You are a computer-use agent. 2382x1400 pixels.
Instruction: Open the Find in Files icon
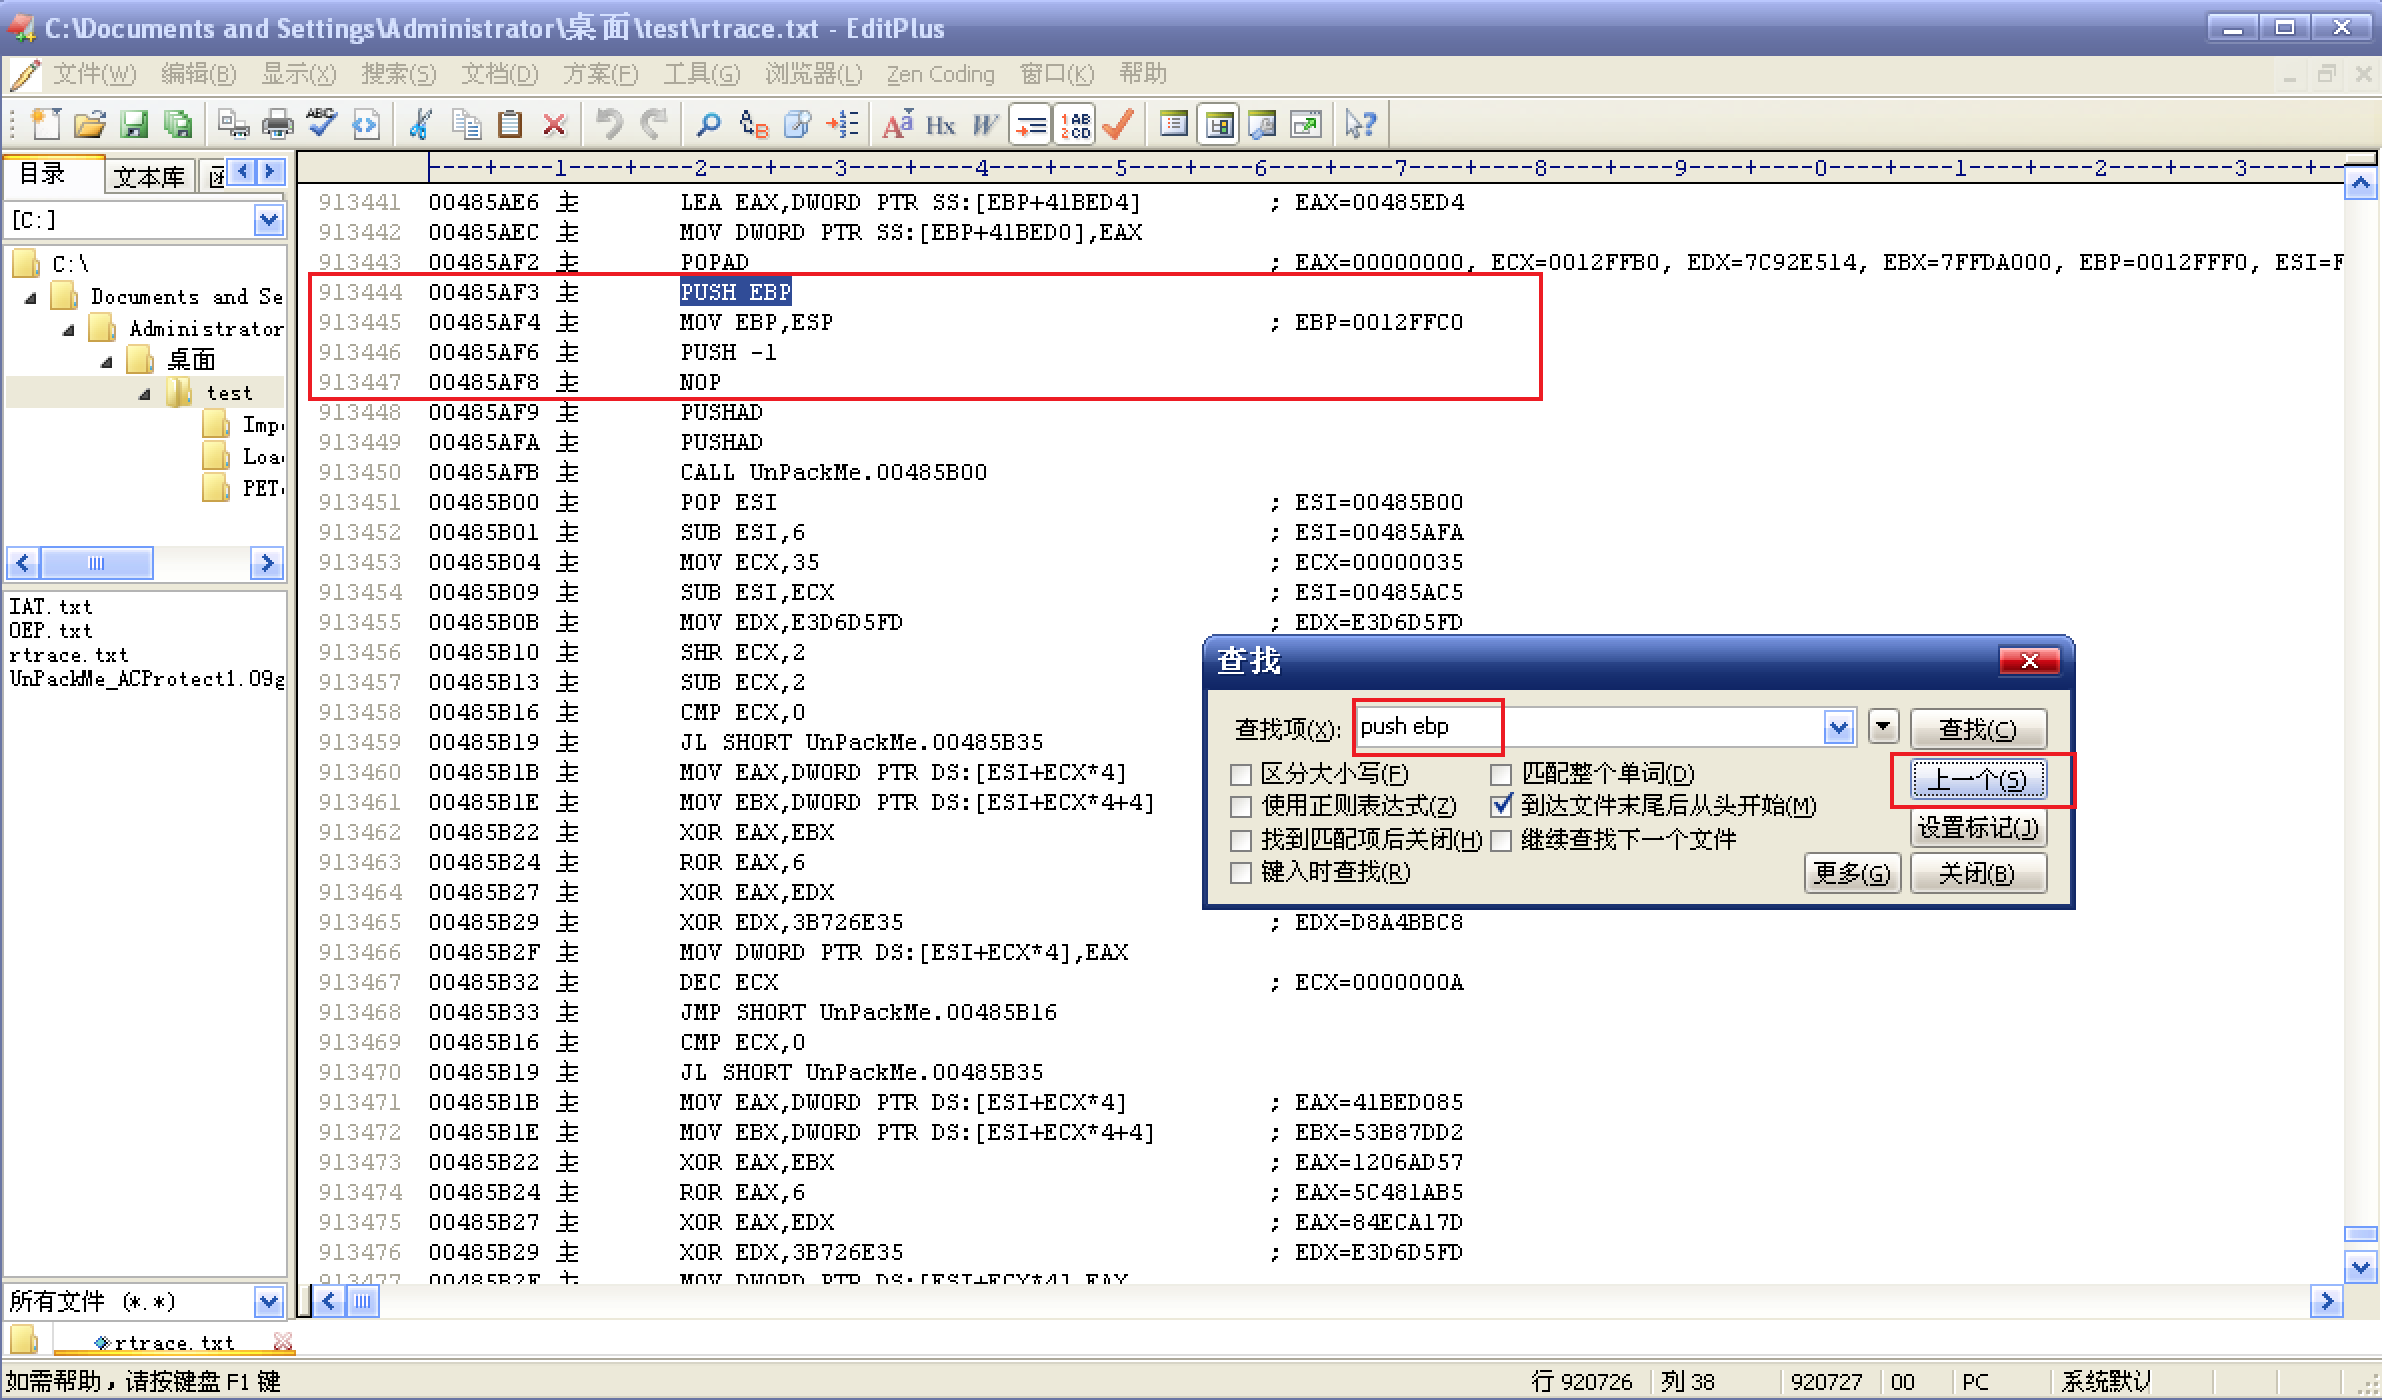point(796,124)
